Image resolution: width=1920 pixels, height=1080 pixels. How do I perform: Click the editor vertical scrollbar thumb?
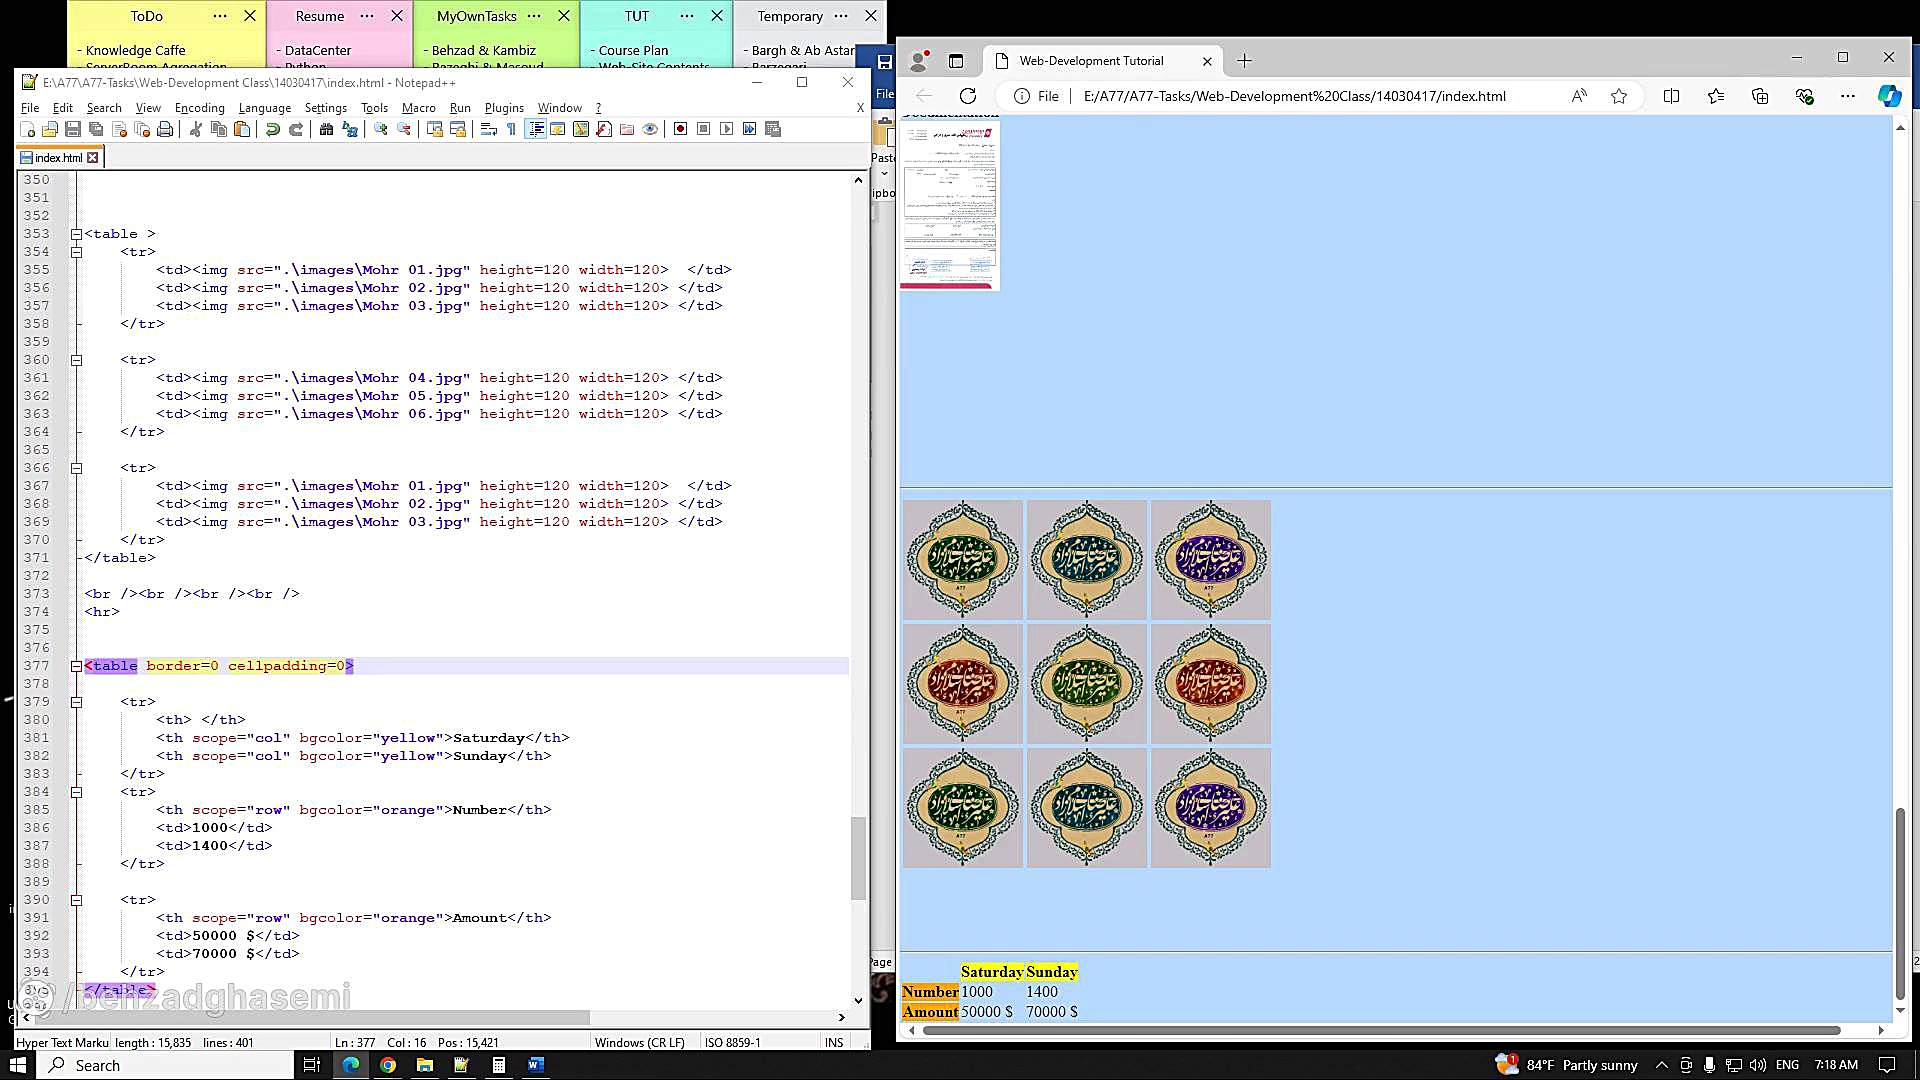857,858
